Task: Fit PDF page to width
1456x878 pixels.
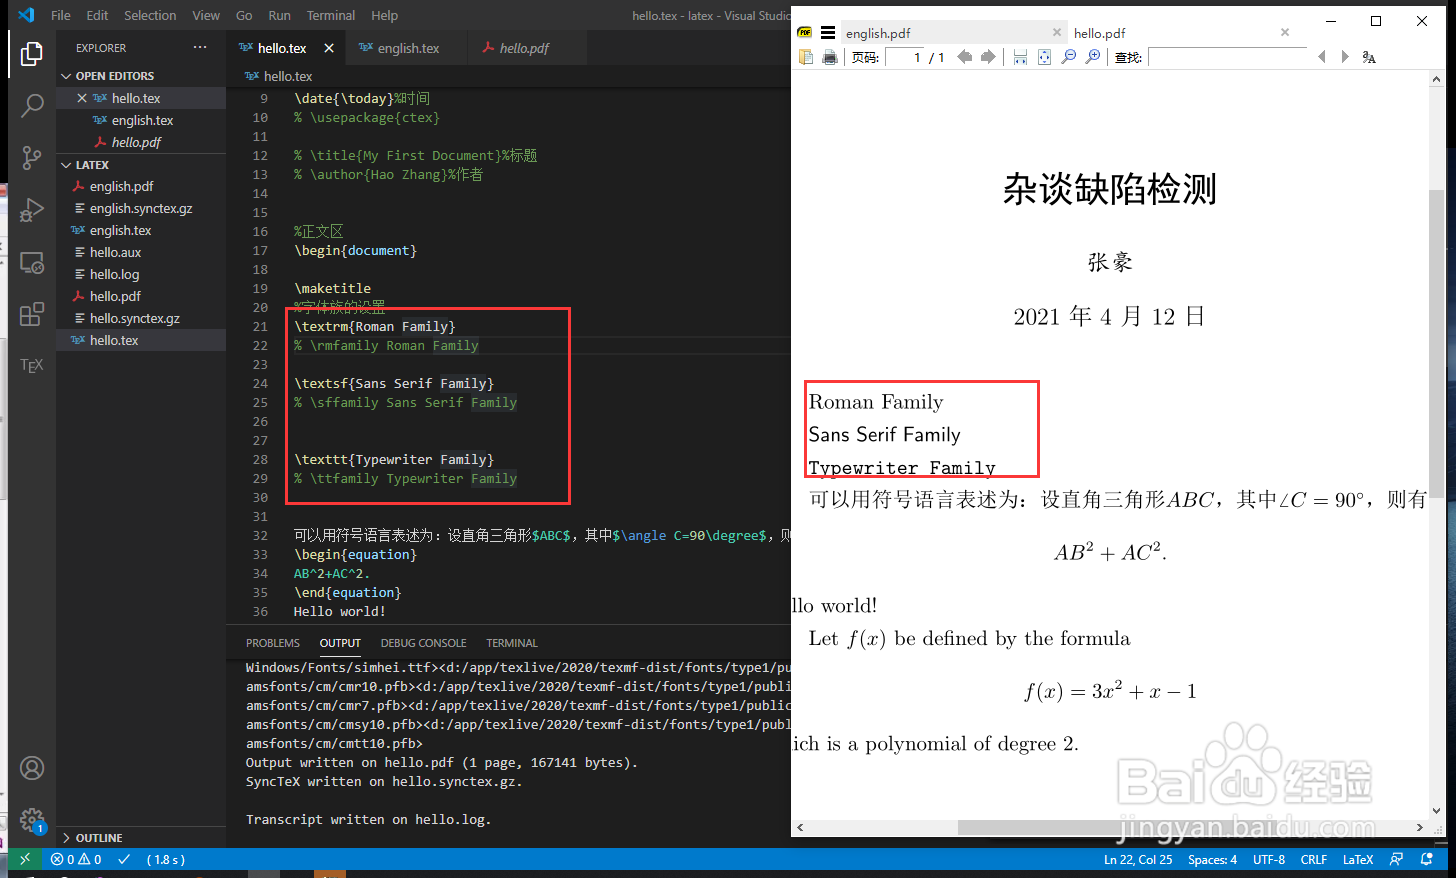Action: (1020, 57)
